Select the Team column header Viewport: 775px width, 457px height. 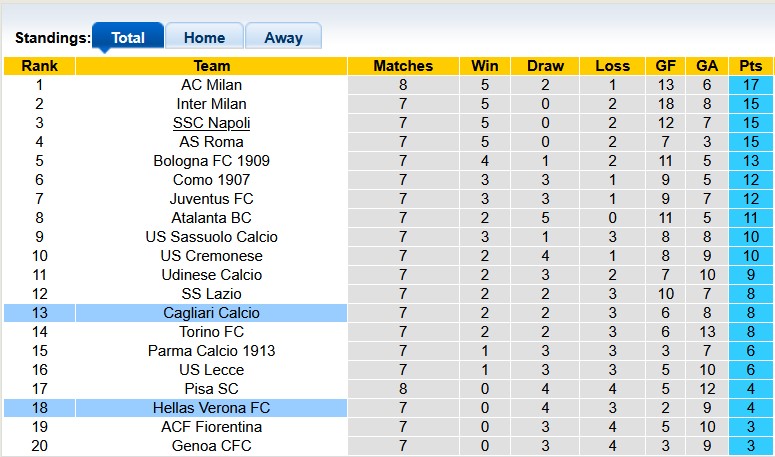[x=211, y=66]
